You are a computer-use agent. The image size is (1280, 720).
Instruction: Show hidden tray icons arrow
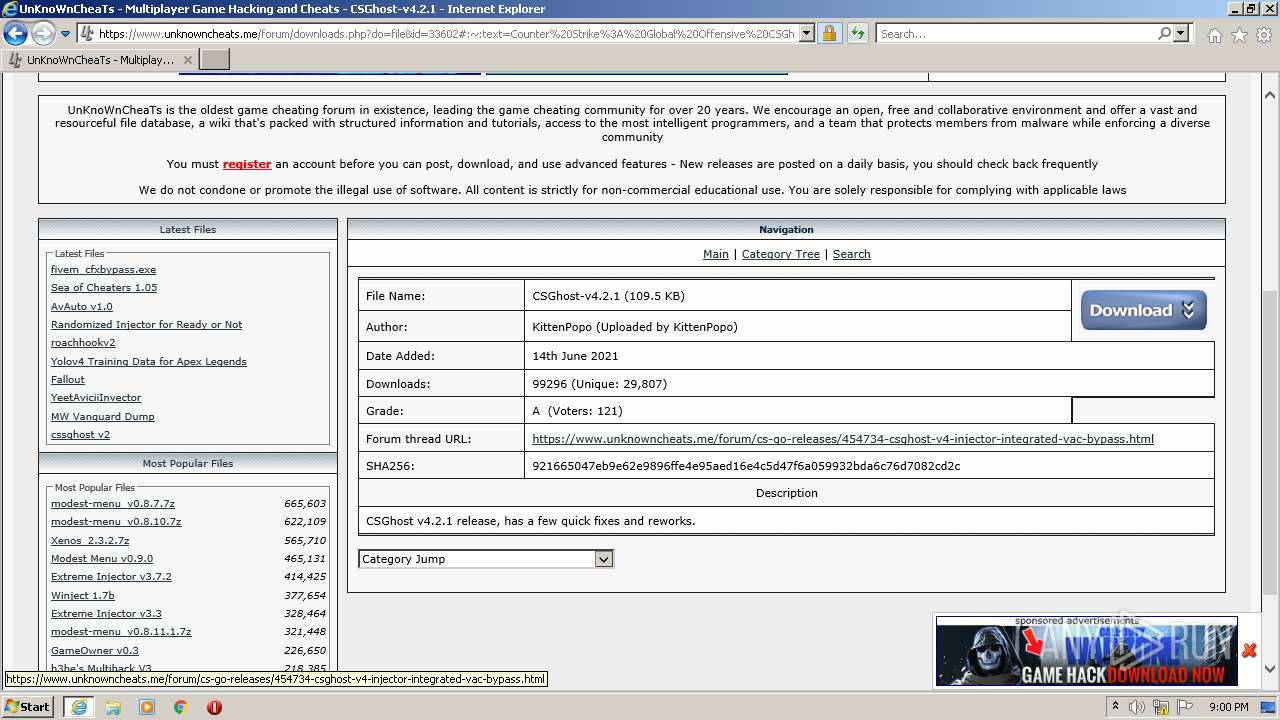coord(1116,707)
